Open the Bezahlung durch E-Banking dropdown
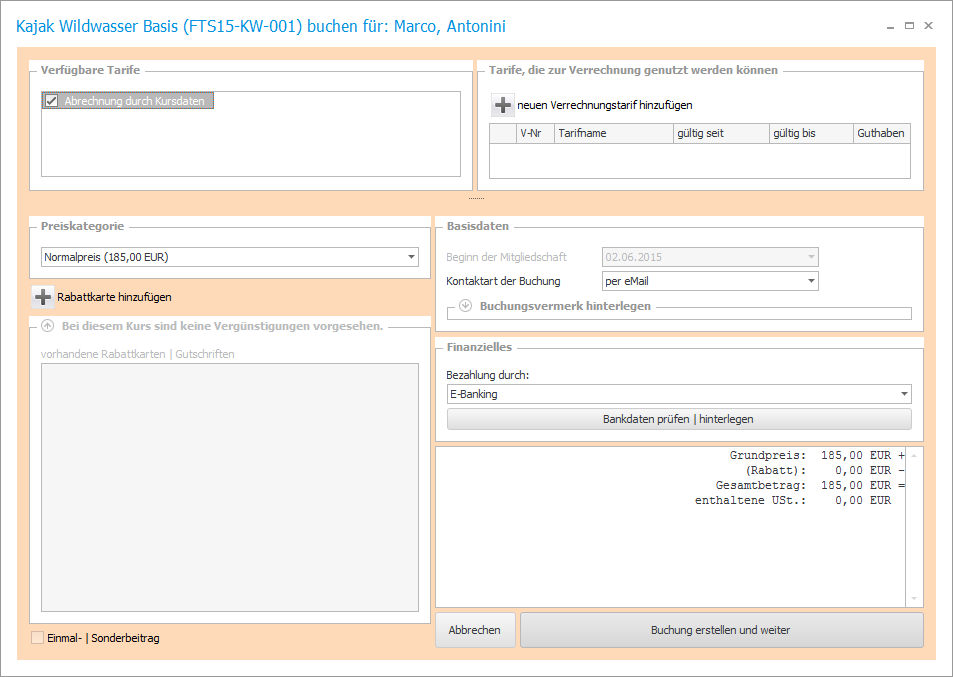The image size is (953, 677). [904, 394]
